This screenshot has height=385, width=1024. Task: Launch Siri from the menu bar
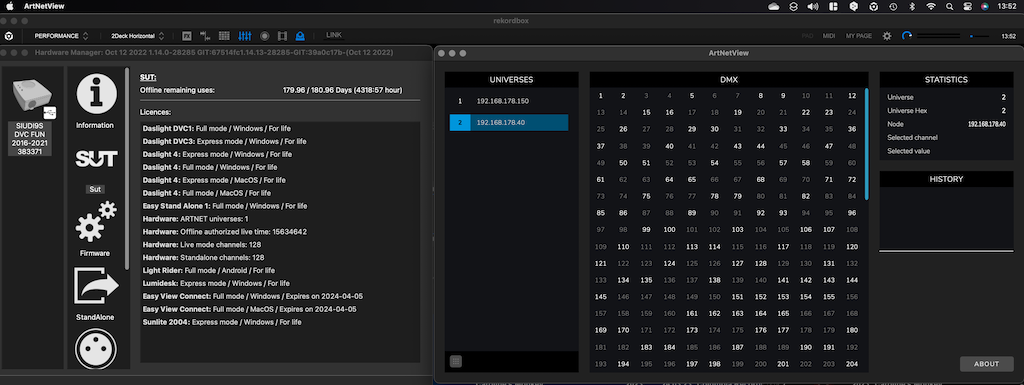coord(984,7)
